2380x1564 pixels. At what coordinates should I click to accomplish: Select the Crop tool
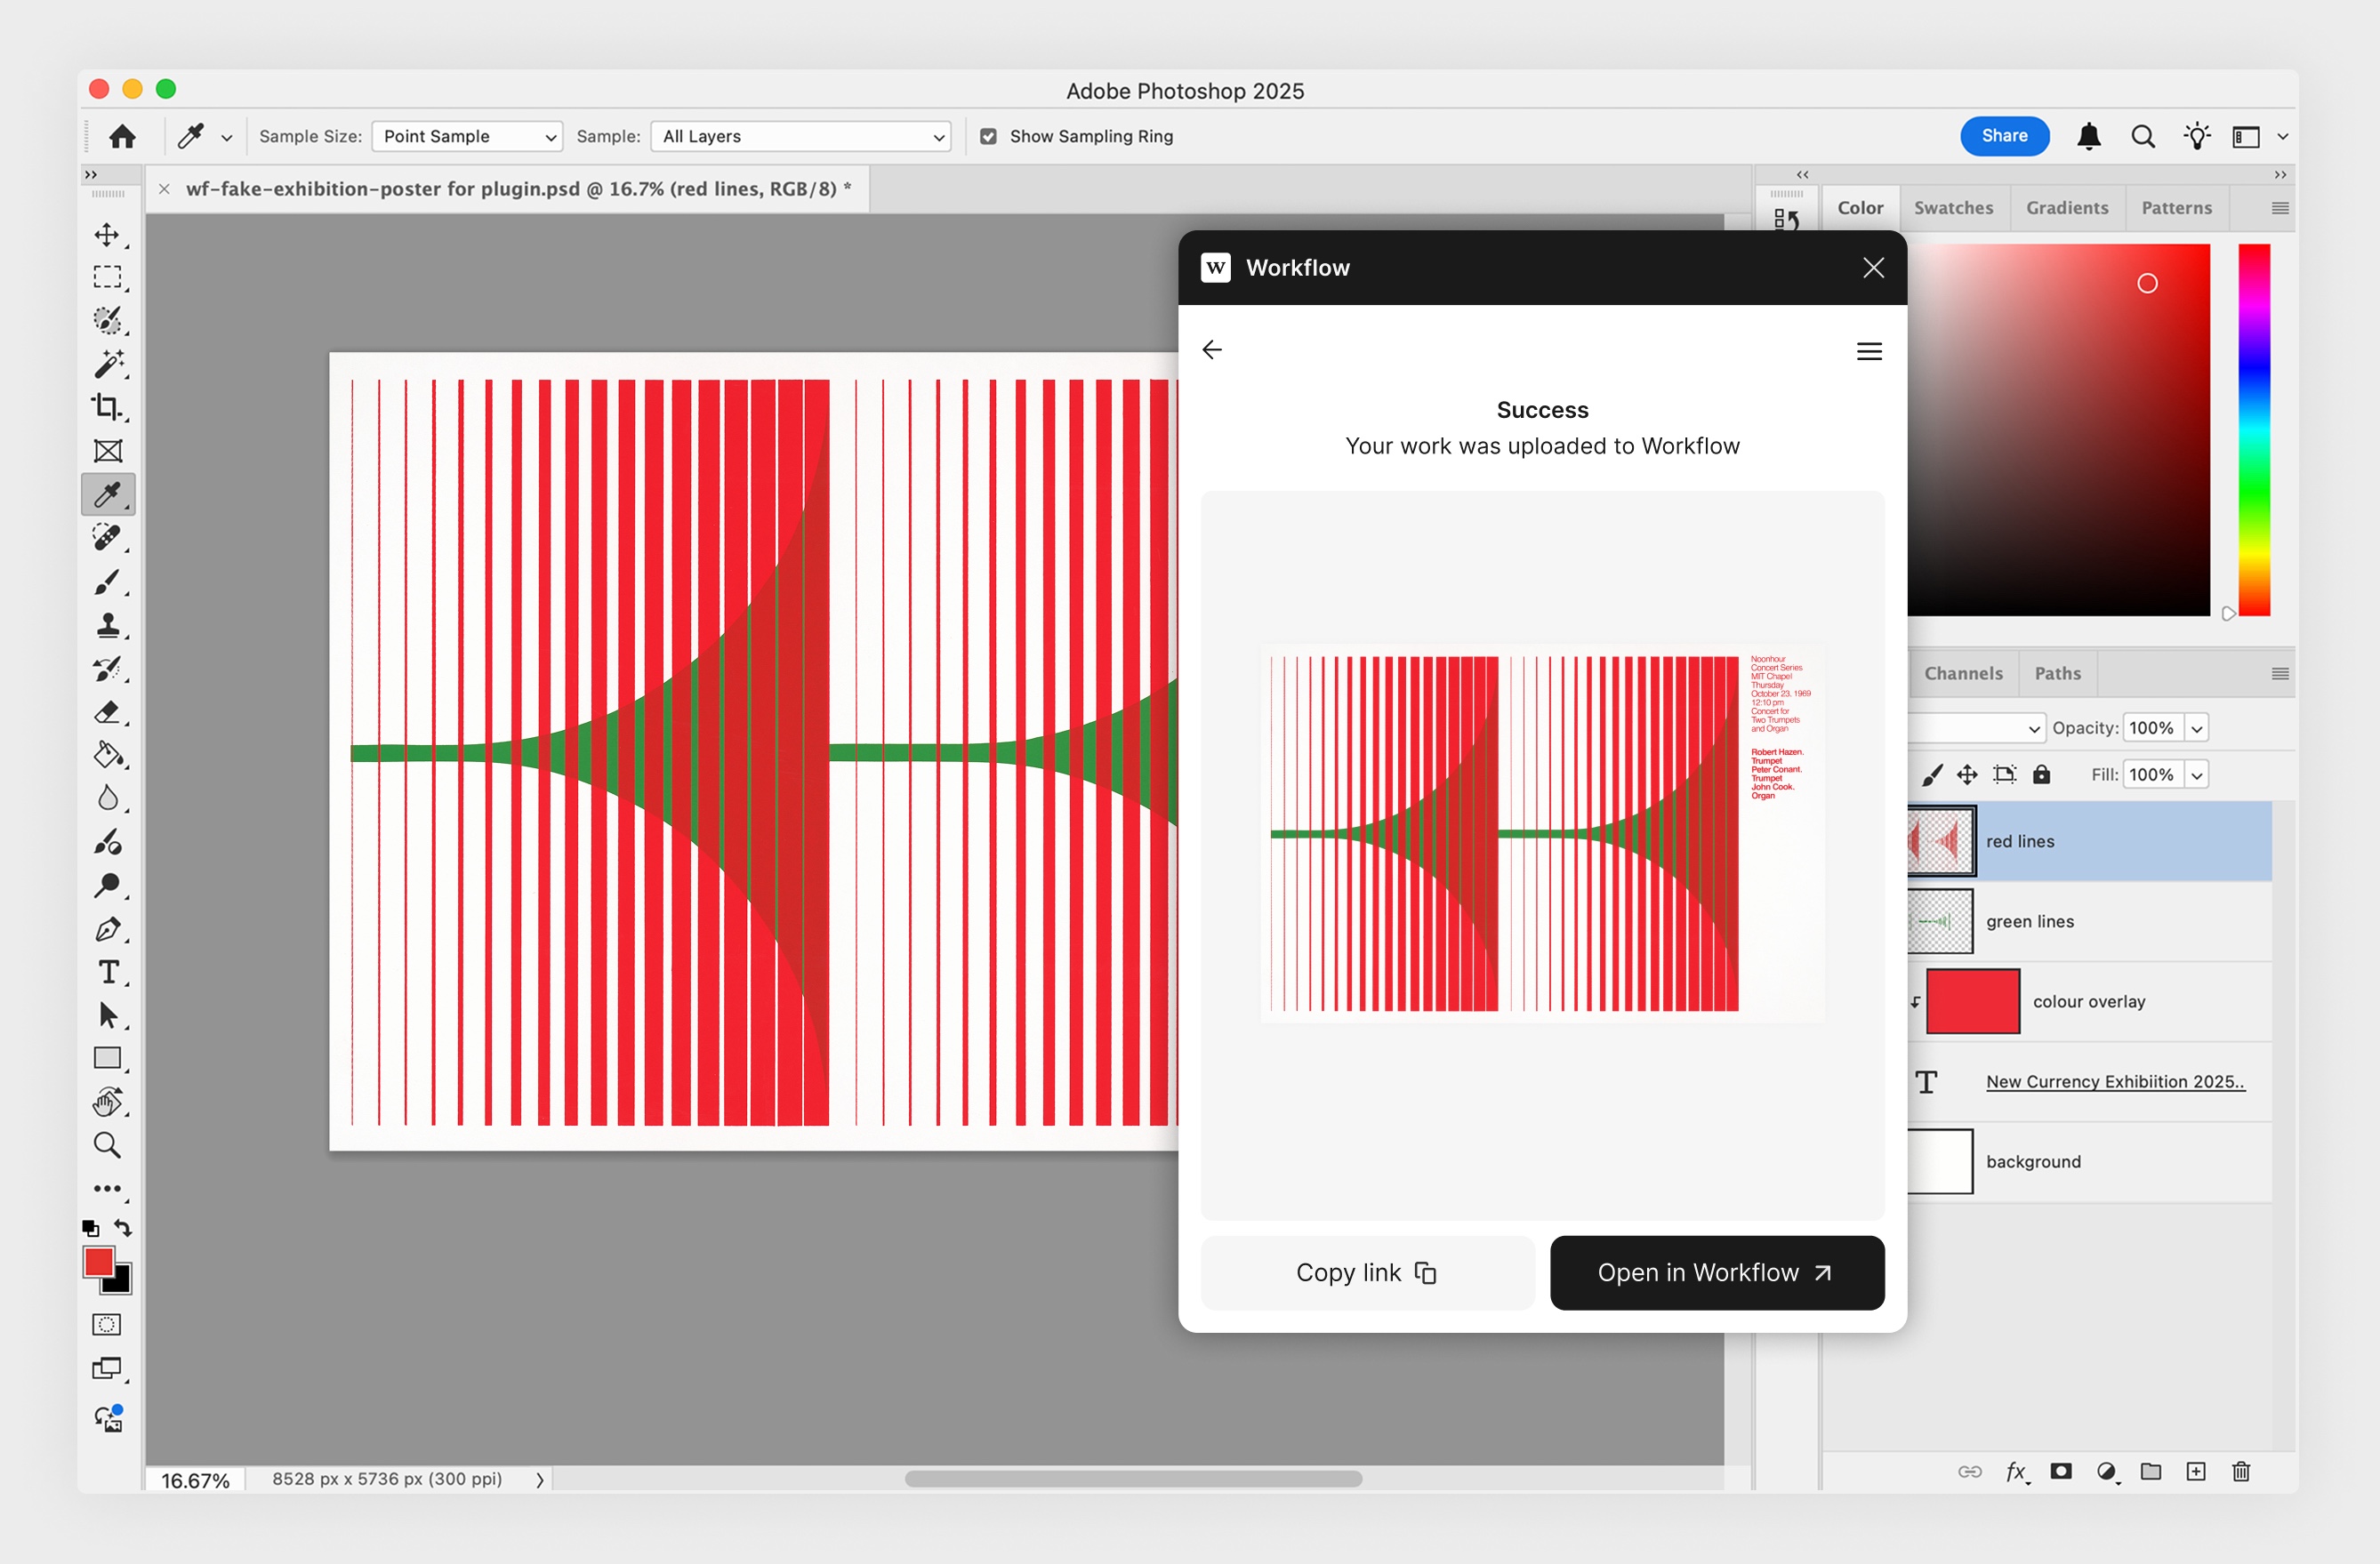pos(107,407)
